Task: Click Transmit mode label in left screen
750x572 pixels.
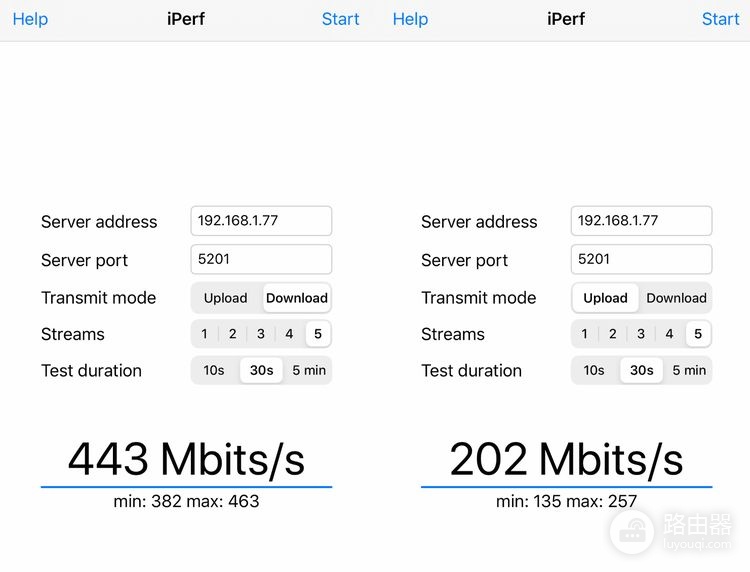Action: click(99, 298)
